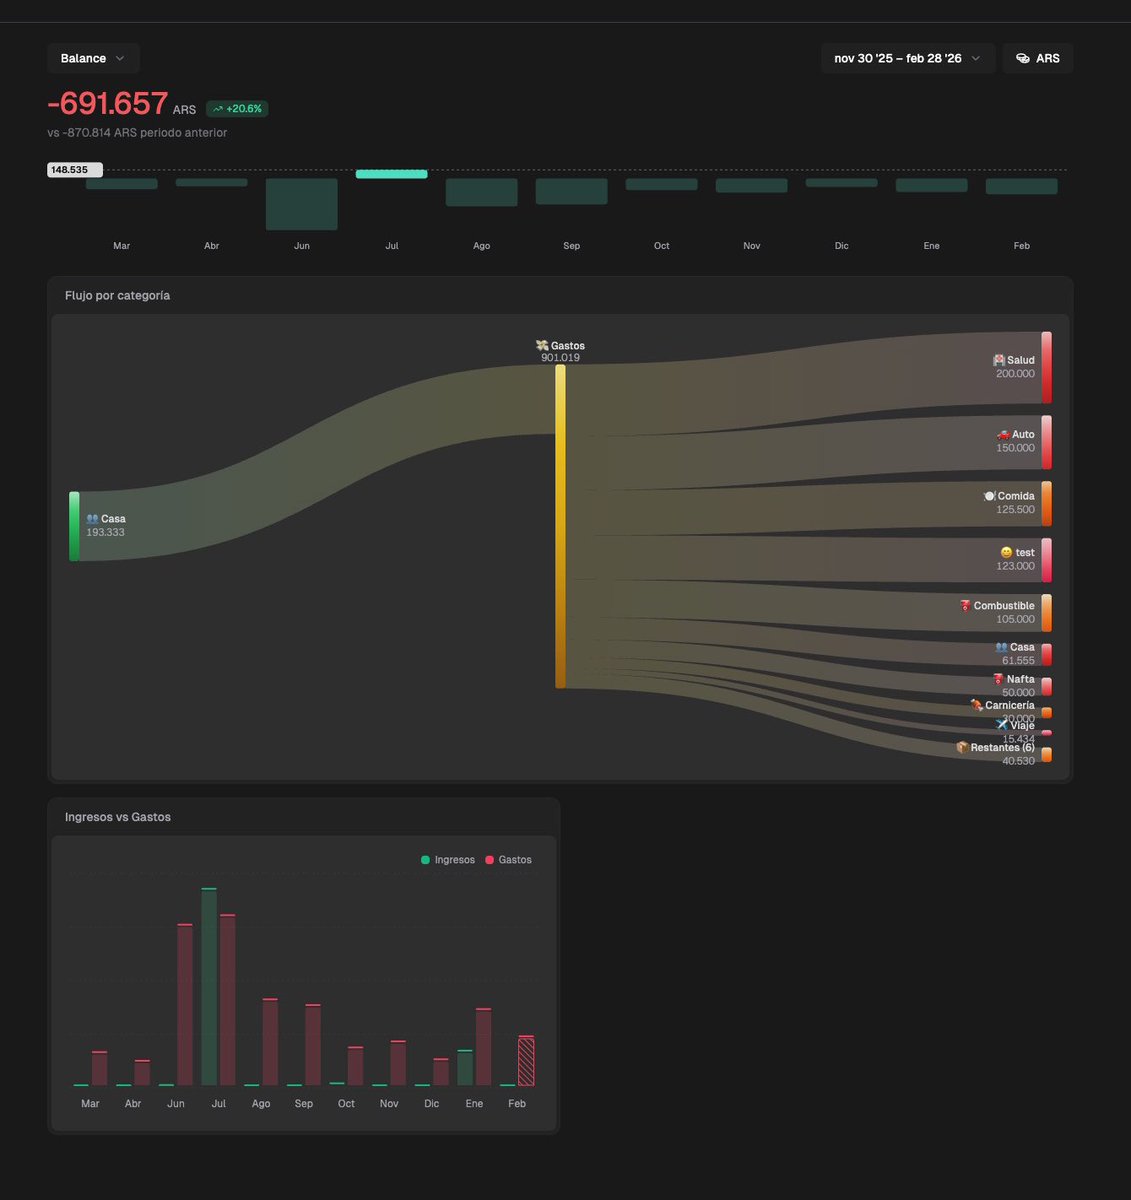
Task: Click the -691.657 balance amount
Action: 108,104
